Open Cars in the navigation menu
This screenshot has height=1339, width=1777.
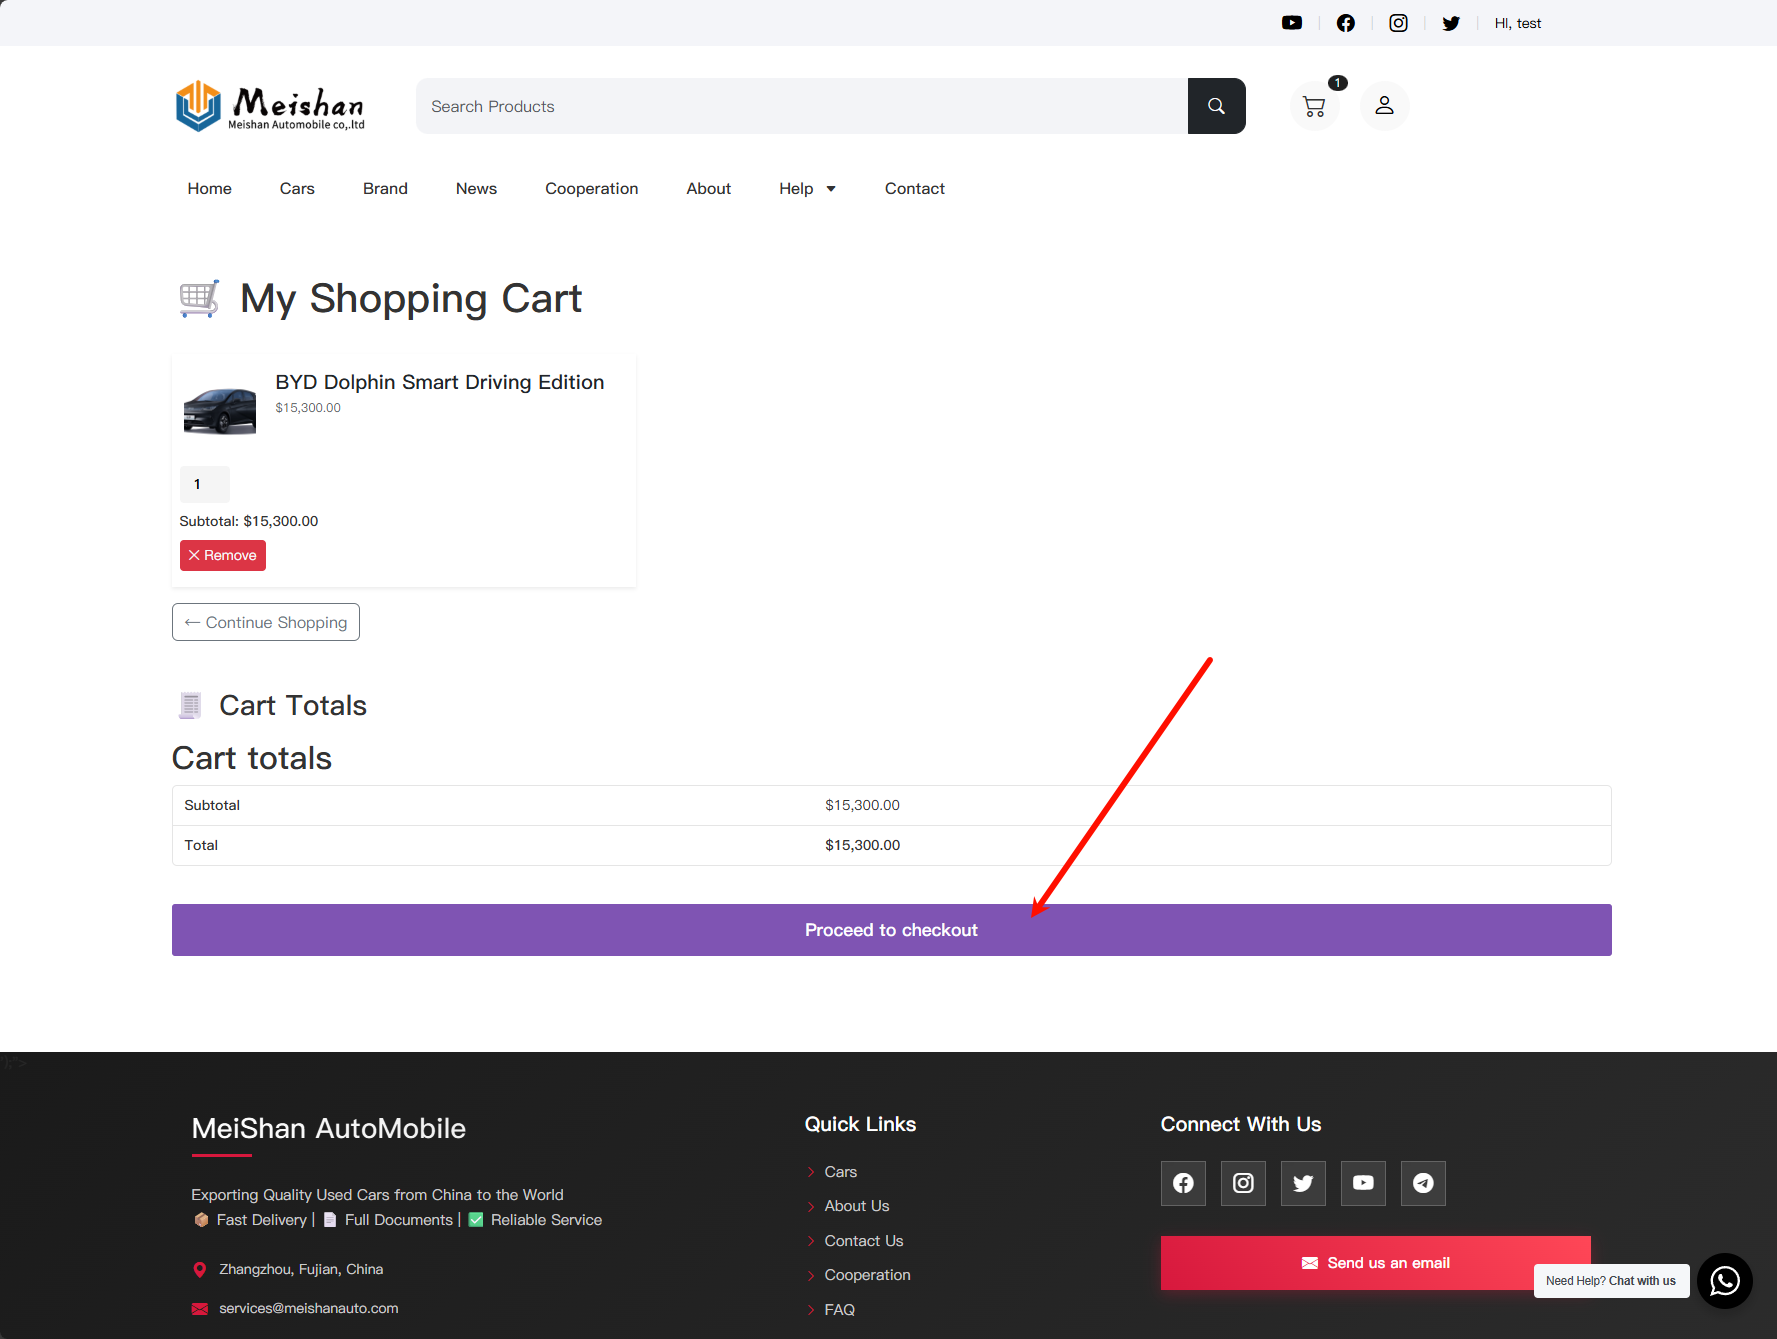pyautogui.click(x=297, y=189)
